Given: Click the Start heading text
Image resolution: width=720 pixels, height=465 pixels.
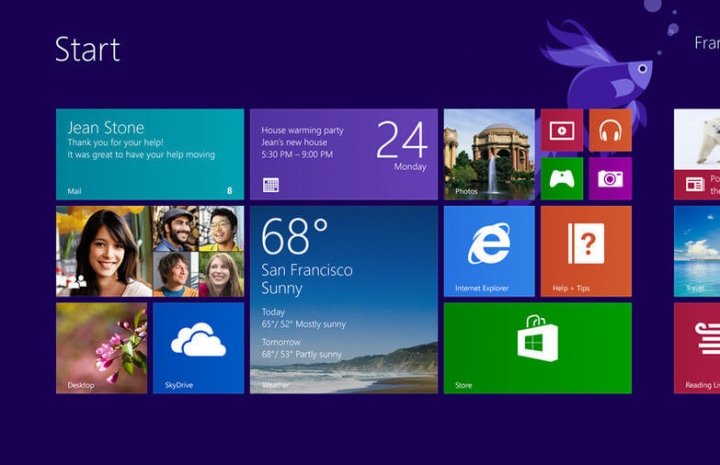Looking at the screenshot, I should click(88, 48).
